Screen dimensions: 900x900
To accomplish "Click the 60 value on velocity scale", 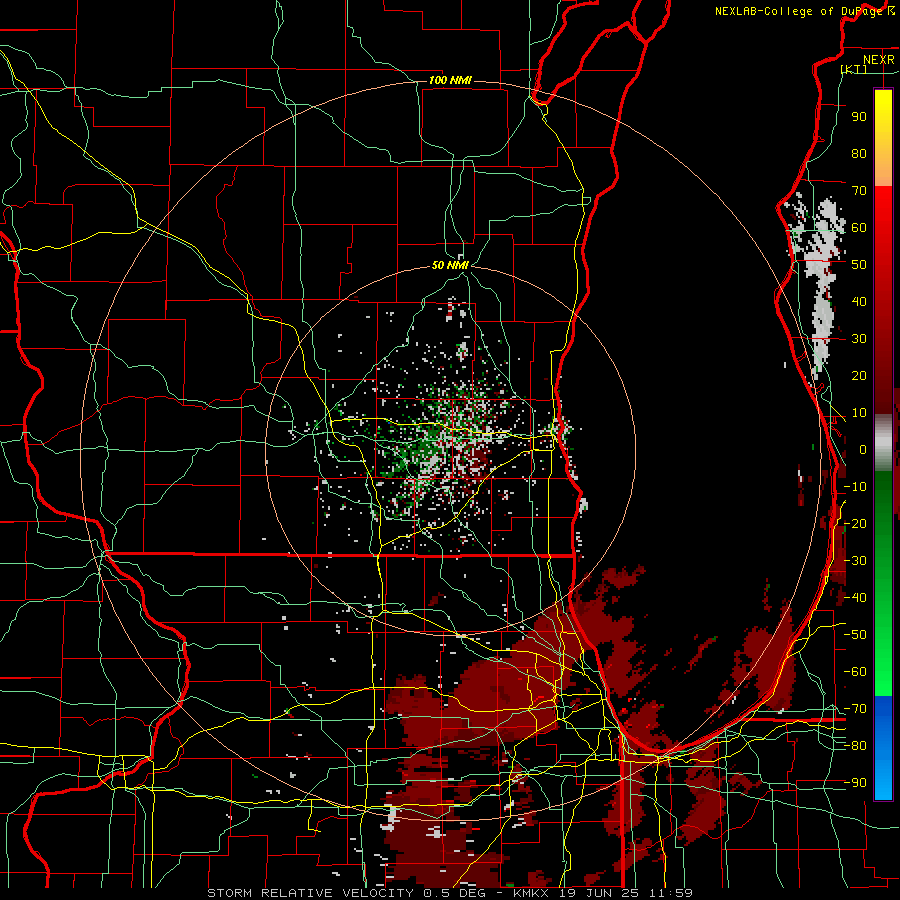I will point(859,227).
